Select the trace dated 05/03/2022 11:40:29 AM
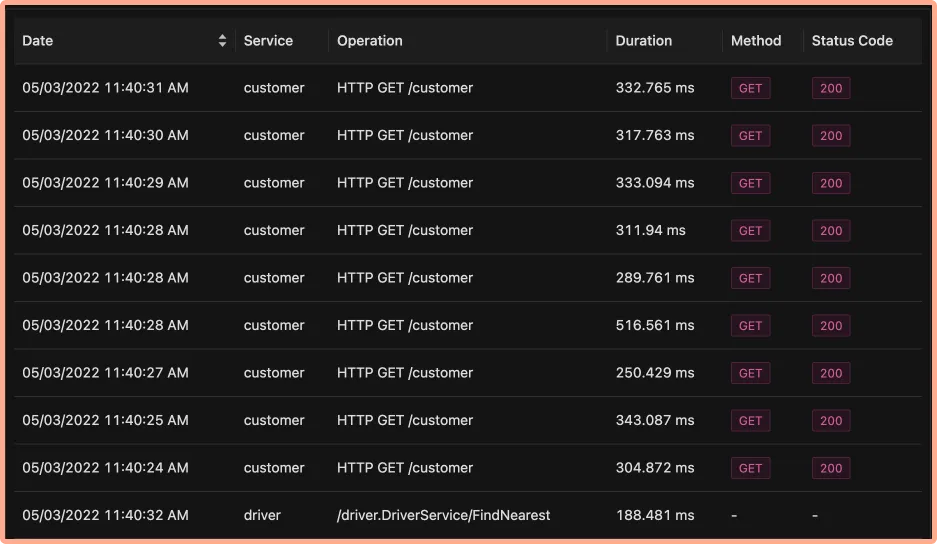This screenshot has width=937, height=544. point(105,183)
